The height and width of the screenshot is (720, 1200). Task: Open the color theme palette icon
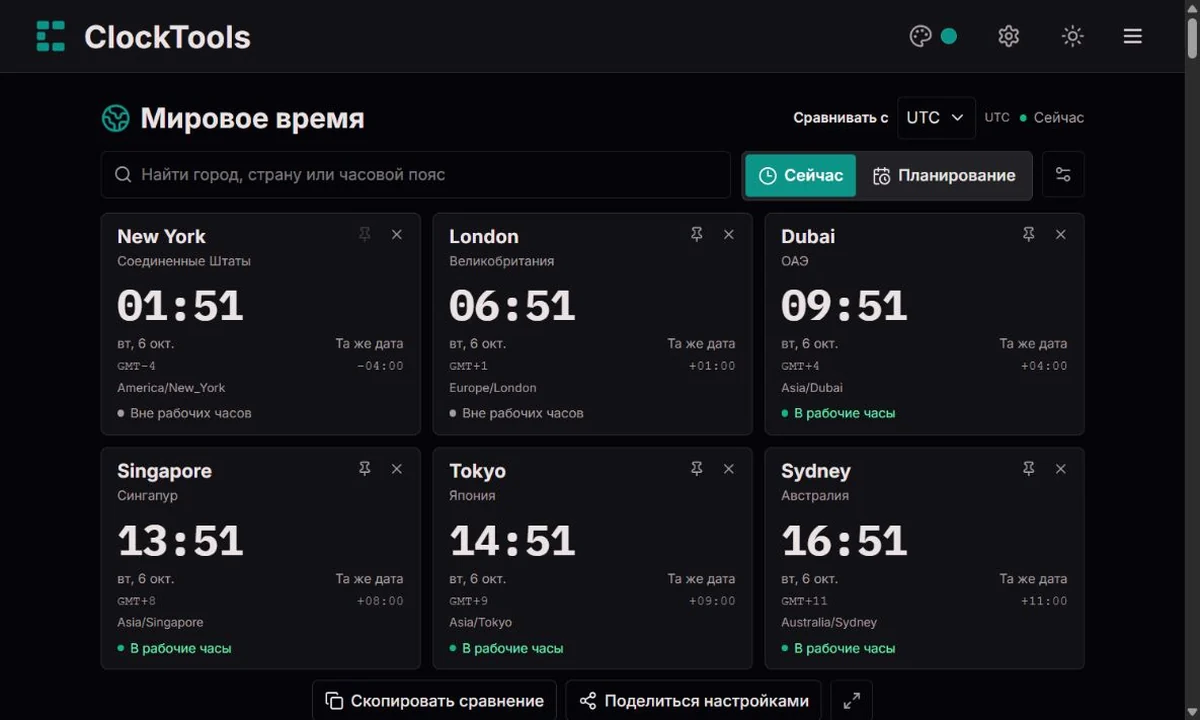(x=920, y=36)
